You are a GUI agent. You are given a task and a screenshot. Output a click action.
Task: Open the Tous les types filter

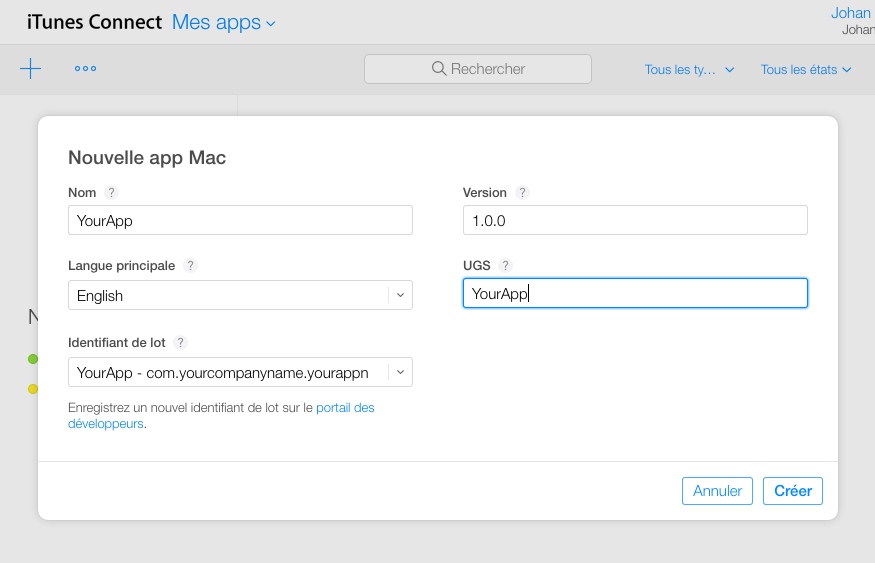(690, 70)
